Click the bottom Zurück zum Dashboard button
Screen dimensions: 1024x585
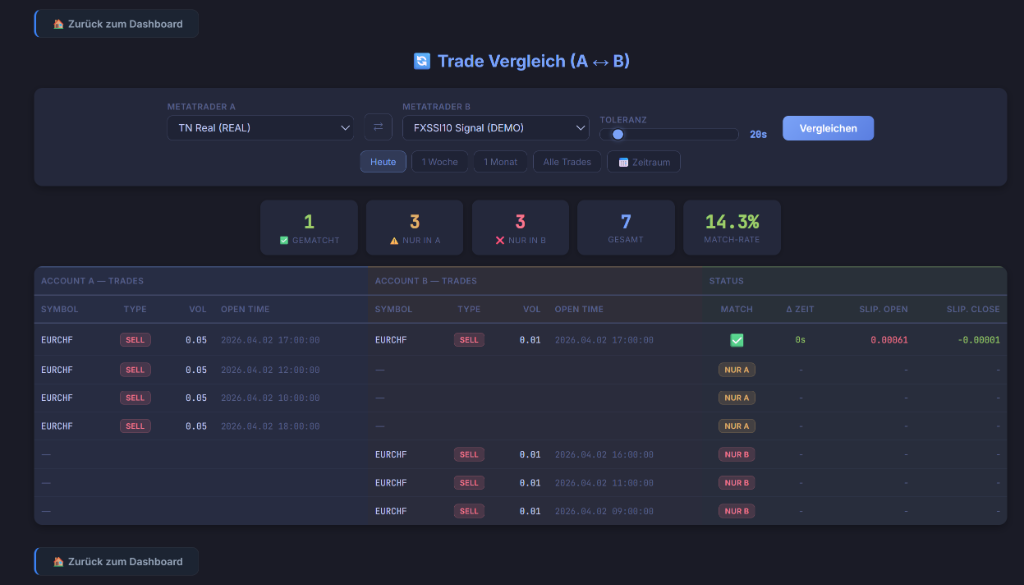115,561
